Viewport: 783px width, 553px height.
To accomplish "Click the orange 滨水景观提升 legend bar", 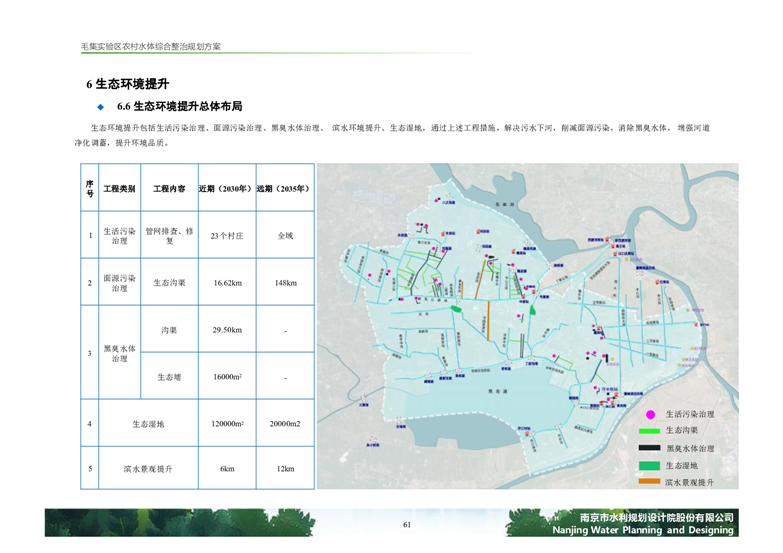I will point(650,482).
